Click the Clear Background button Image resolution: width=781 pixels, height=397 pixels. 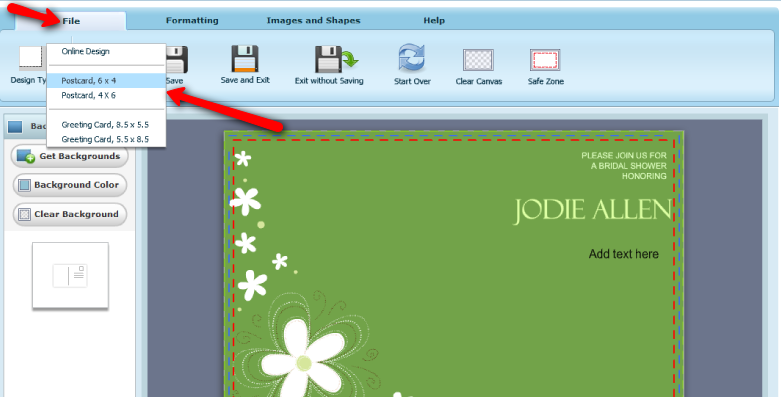(x=69, y=215)
